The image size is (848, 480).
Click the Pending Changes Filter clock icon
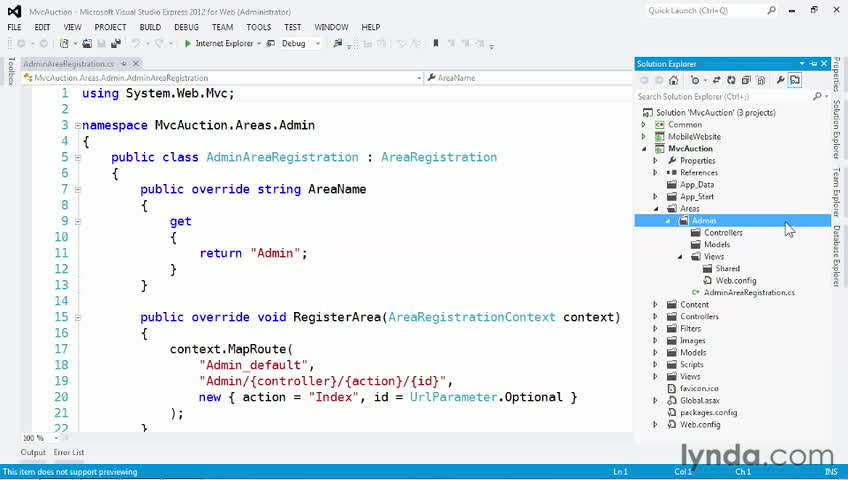pos(695,80)
